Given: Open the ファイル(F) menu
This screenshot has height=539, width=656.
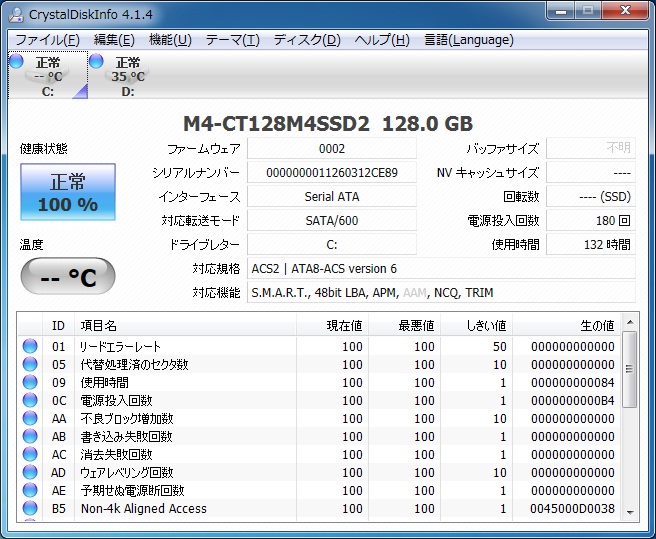Looking at the screenshot, I should click(x=47, y=40).
